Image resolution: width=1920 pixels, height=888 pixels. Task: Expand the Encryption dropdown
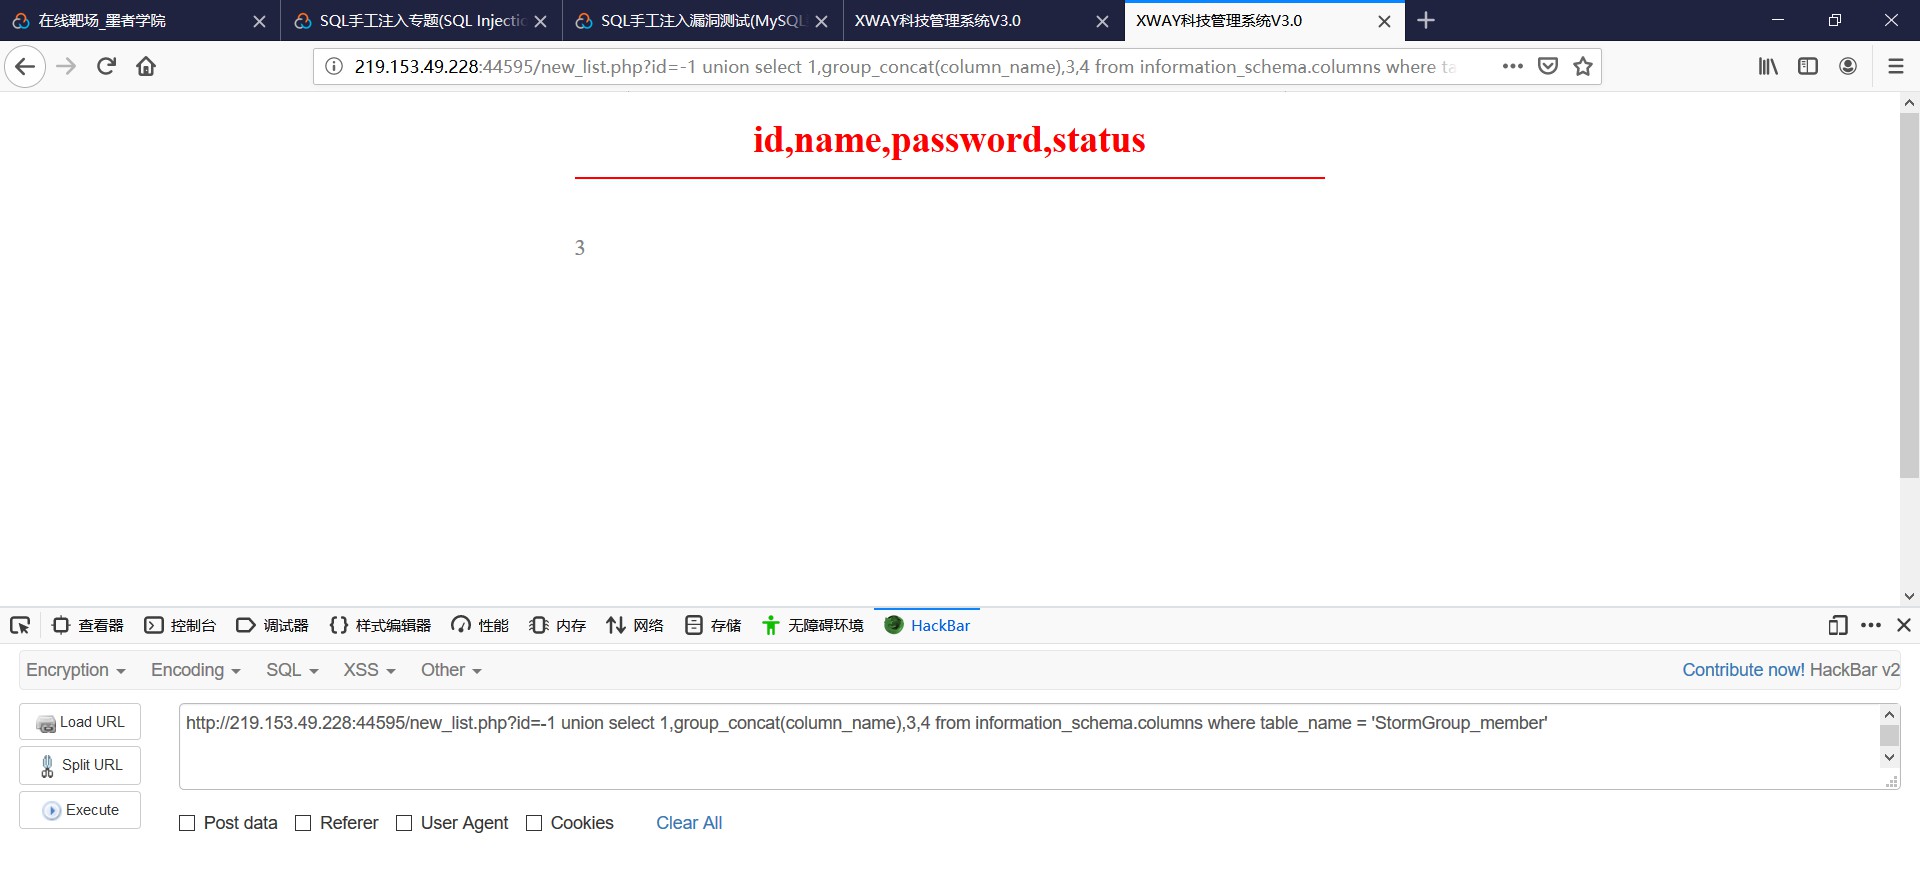[76, 671]
